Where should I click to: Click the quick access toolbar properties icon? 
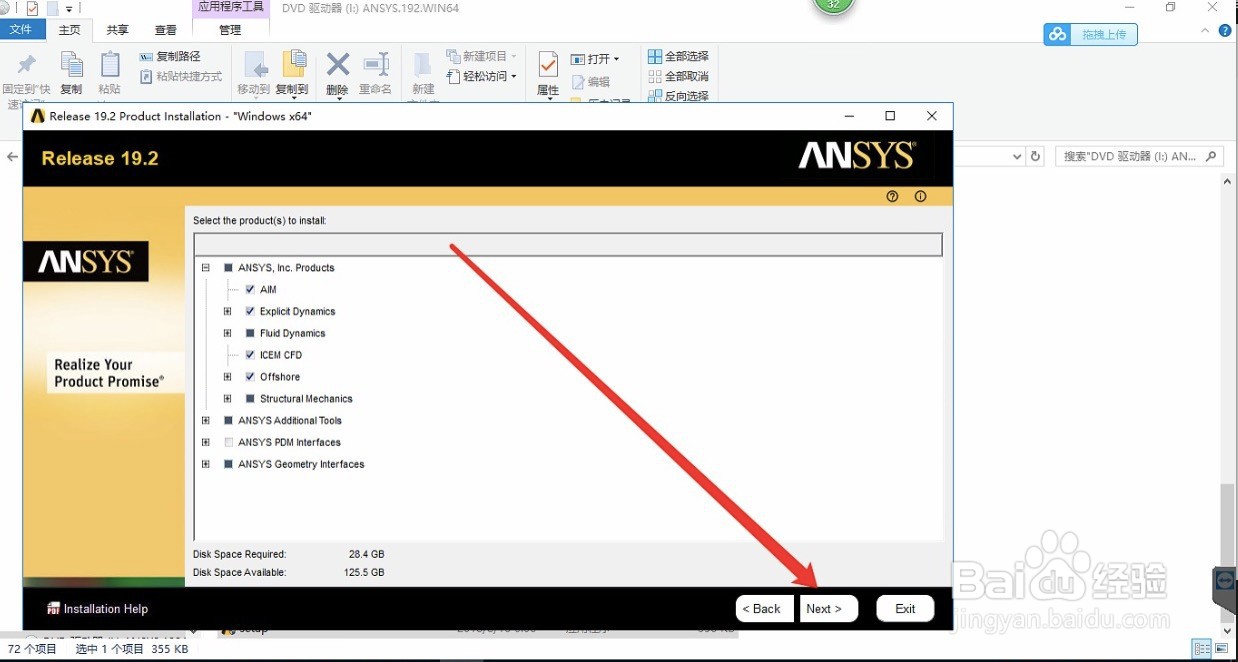(x=32, y=8)
